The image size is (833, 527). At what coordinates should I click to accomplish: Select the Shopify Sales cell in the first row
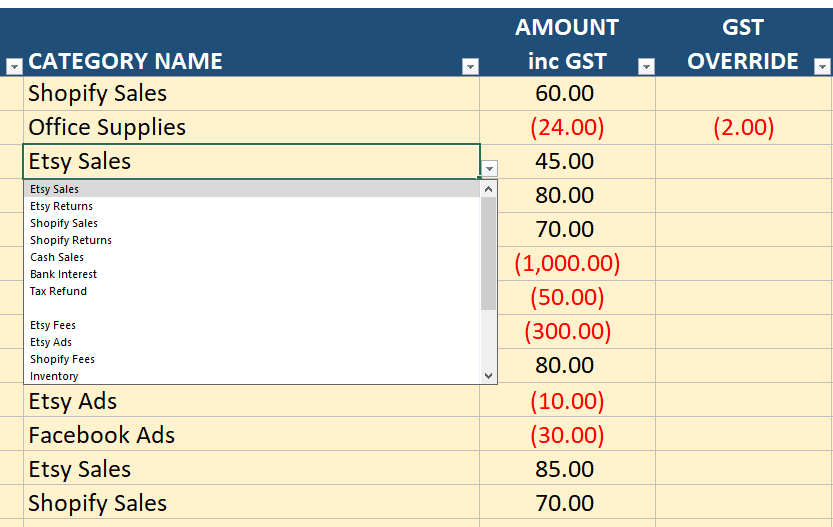coord(251,94)
